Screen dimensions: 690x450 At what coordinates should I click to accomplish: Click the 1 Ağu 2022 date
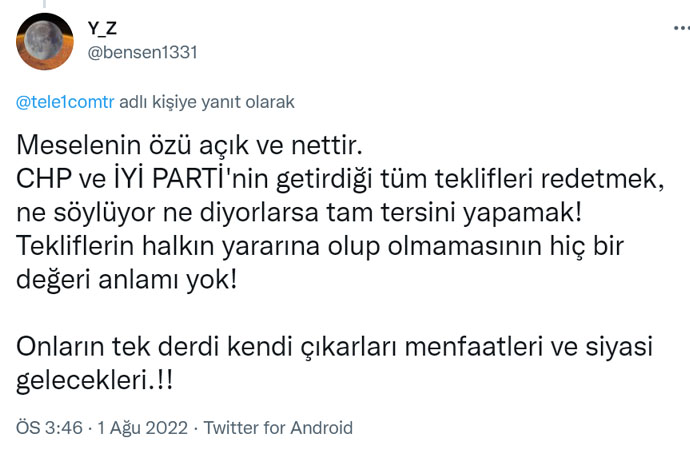pos(141,428)
